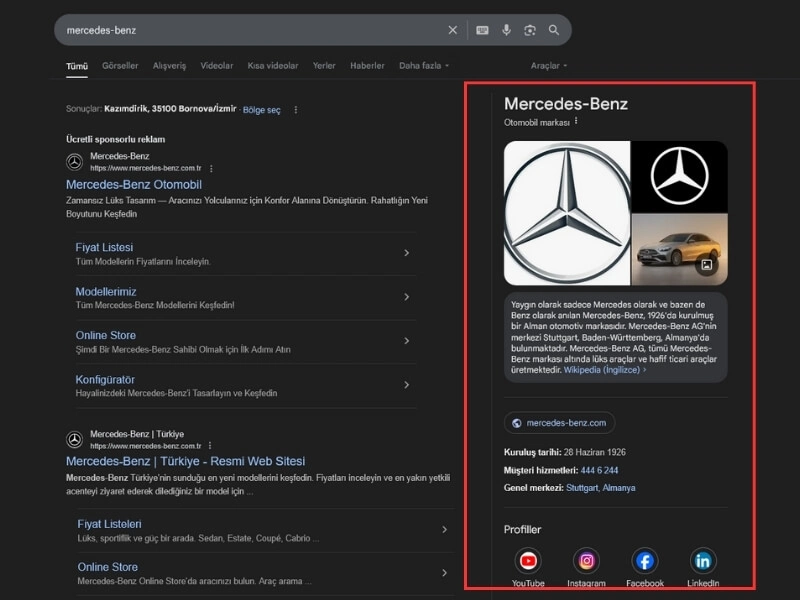This screenshot has height=600, width=800.
Task: Click the magnifying glass search icon
Action: click(x=554, y=30)
